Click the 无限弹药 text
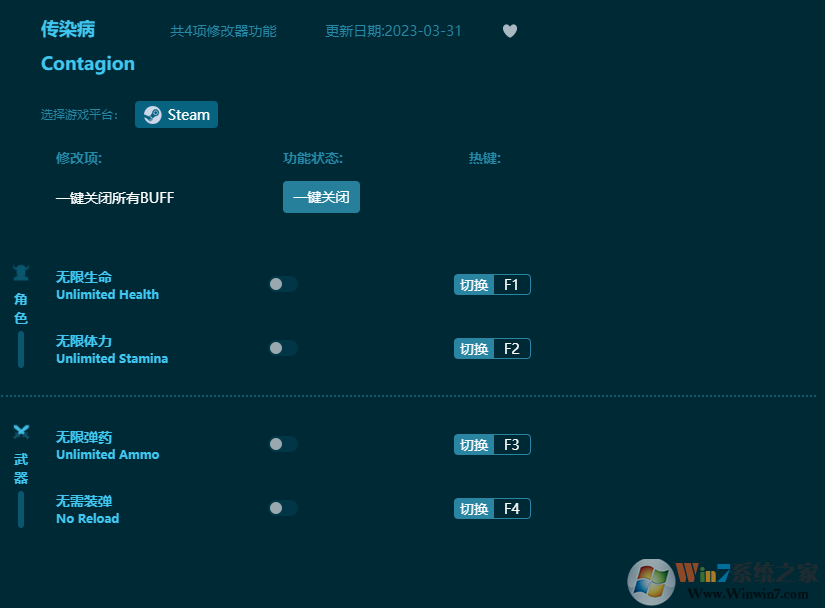This screenshot has width=825, height=608. click(84, 437)
